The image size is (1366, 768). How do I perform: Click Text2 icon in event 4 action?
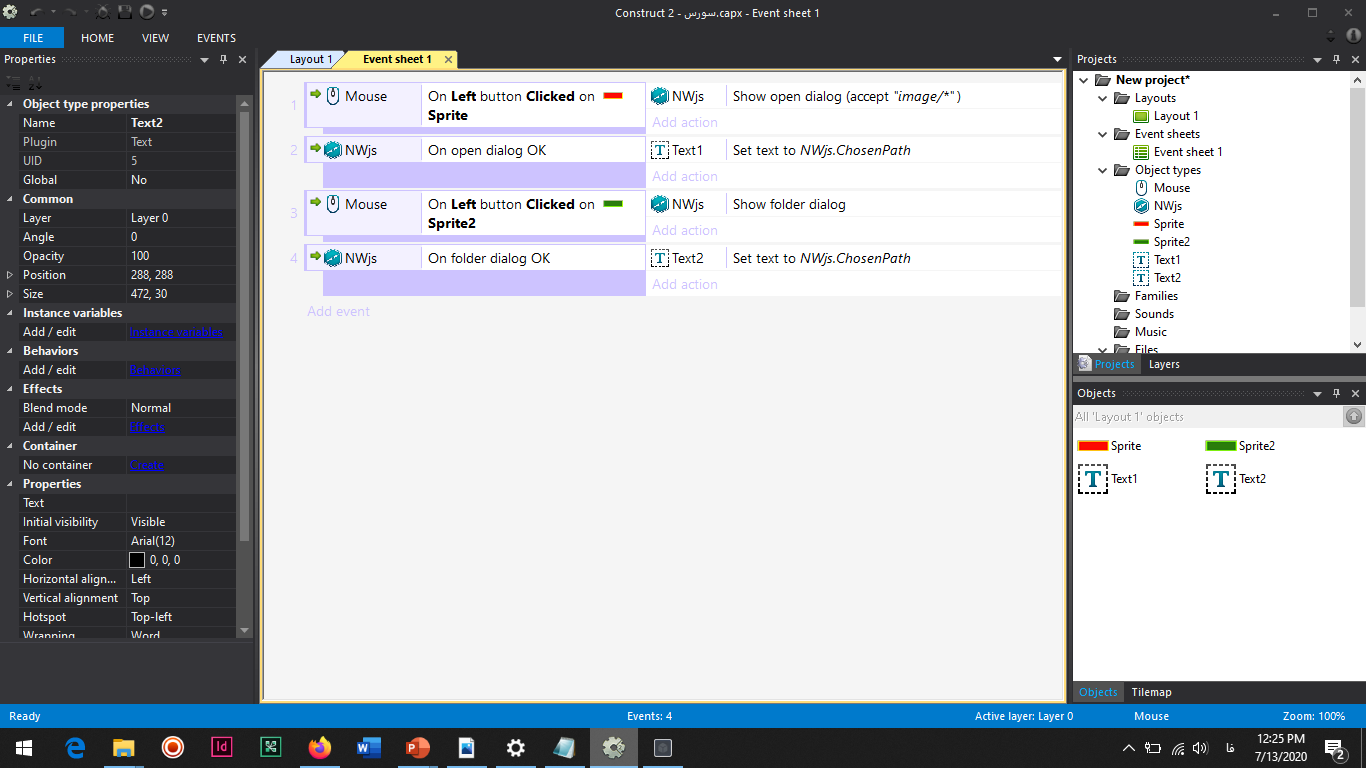660,258
